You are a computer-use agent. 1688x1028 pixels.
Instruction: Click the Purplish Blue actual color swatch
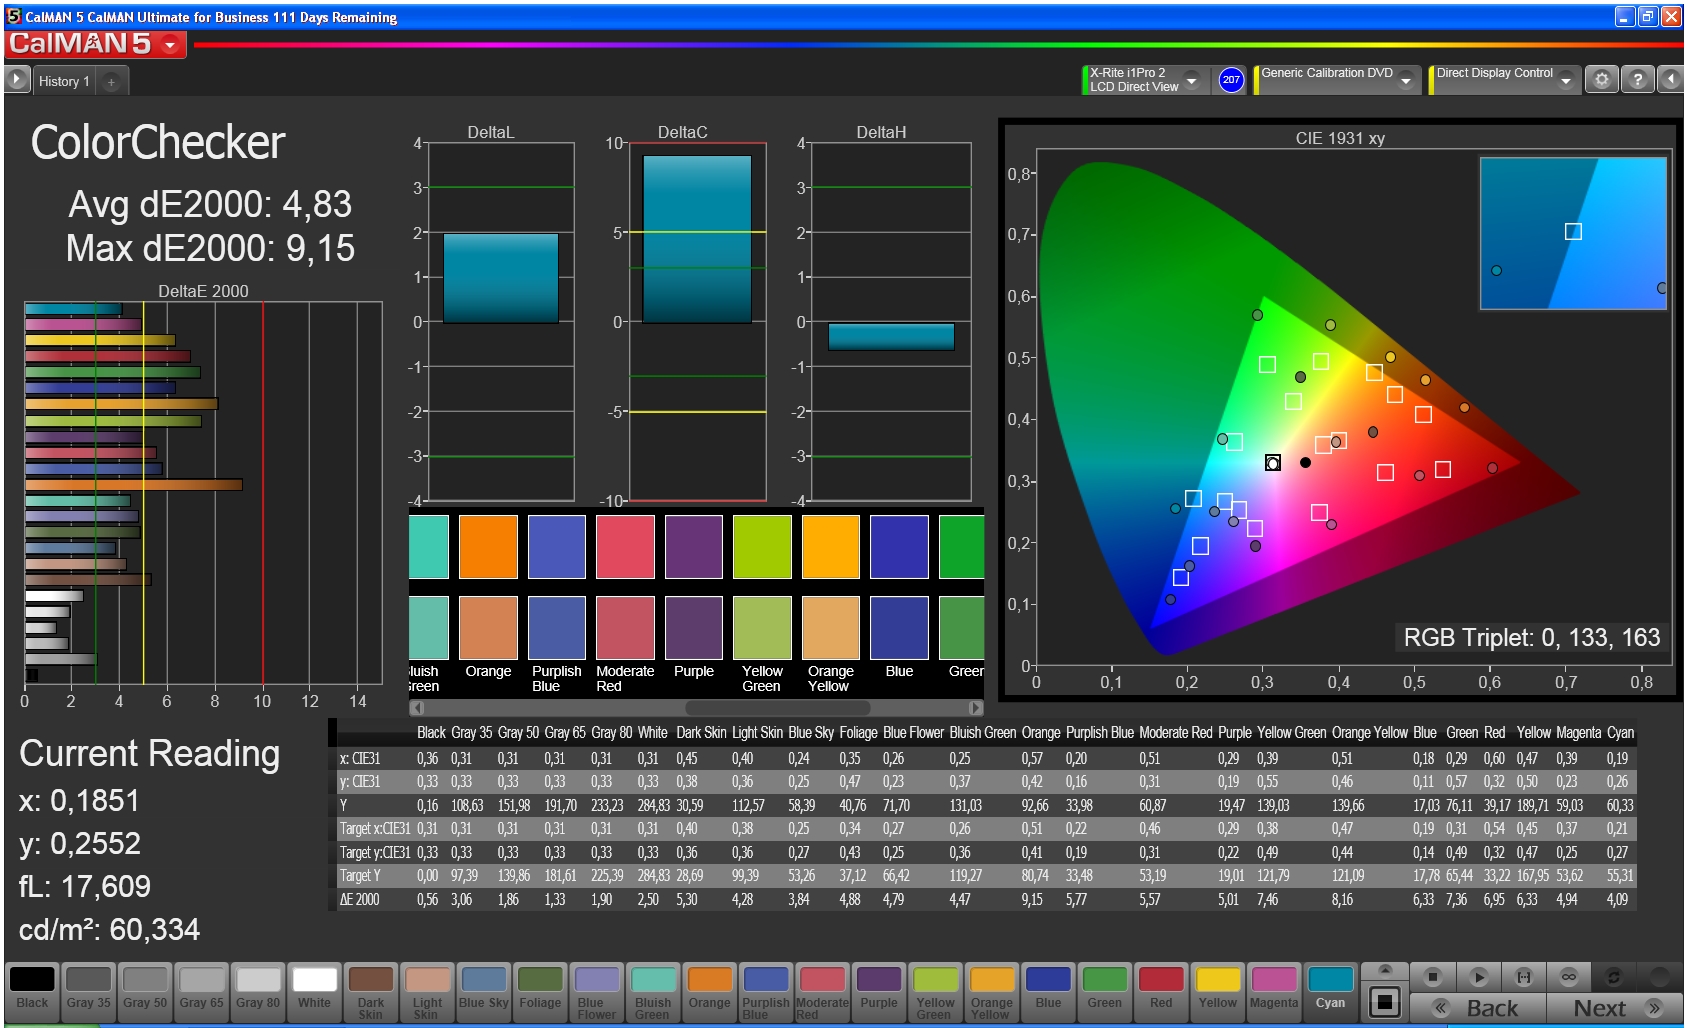coord(556,547)
